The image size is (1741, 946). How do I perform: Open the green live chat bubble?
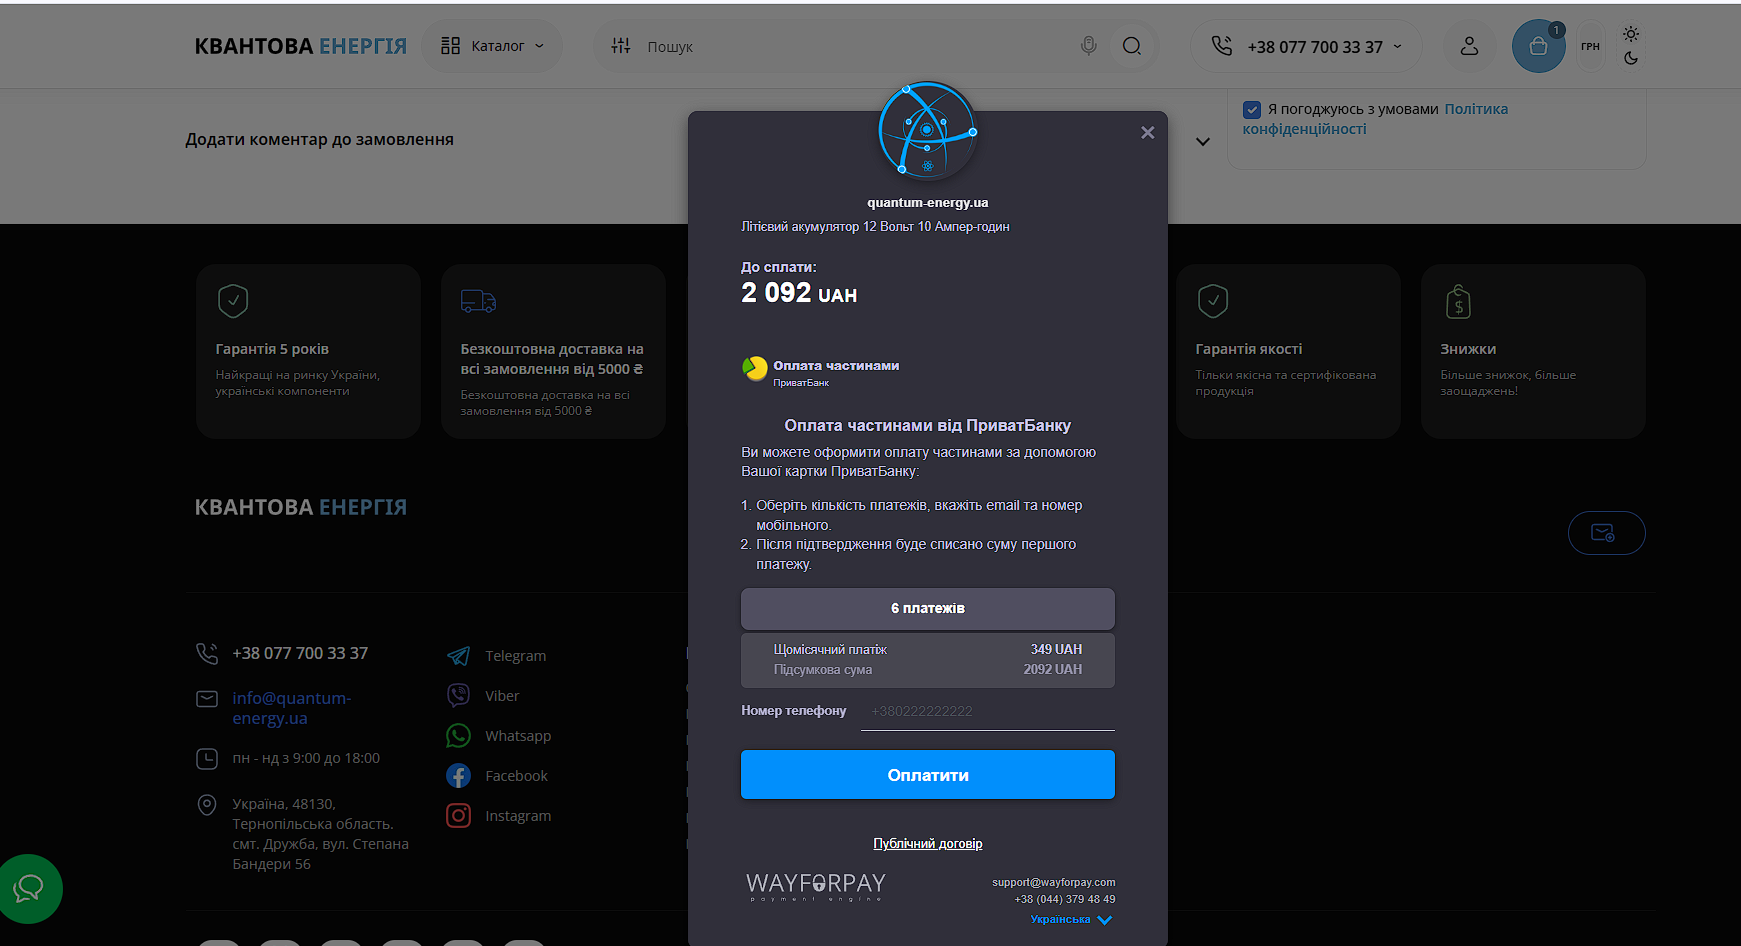(x=29, y=888)
